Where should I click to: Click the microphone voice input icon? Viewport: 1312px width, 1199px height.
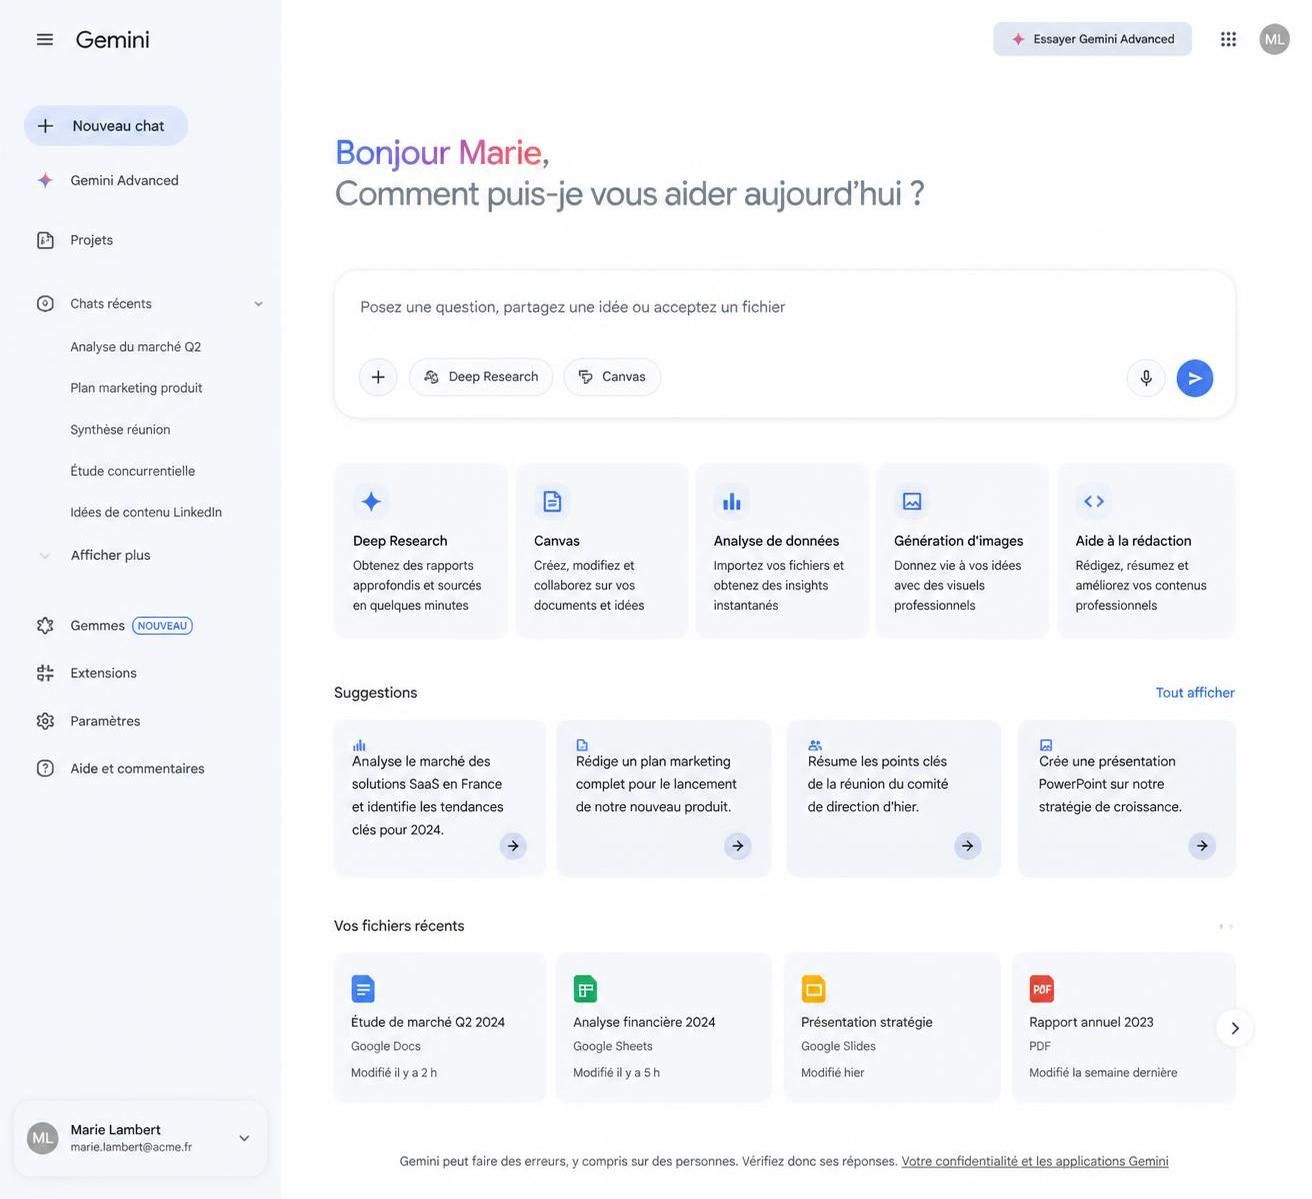[1146, 378]
